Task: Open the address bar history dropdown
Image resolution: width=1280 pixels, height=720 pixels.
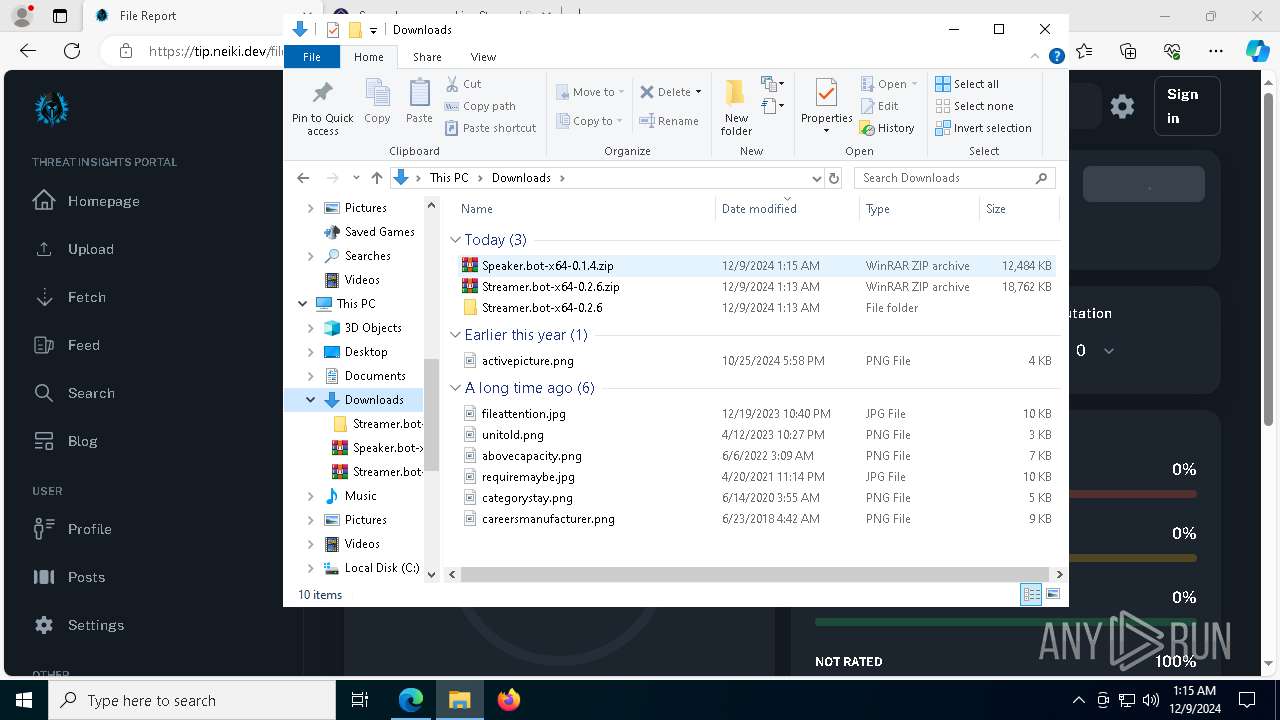Action: 816,178
